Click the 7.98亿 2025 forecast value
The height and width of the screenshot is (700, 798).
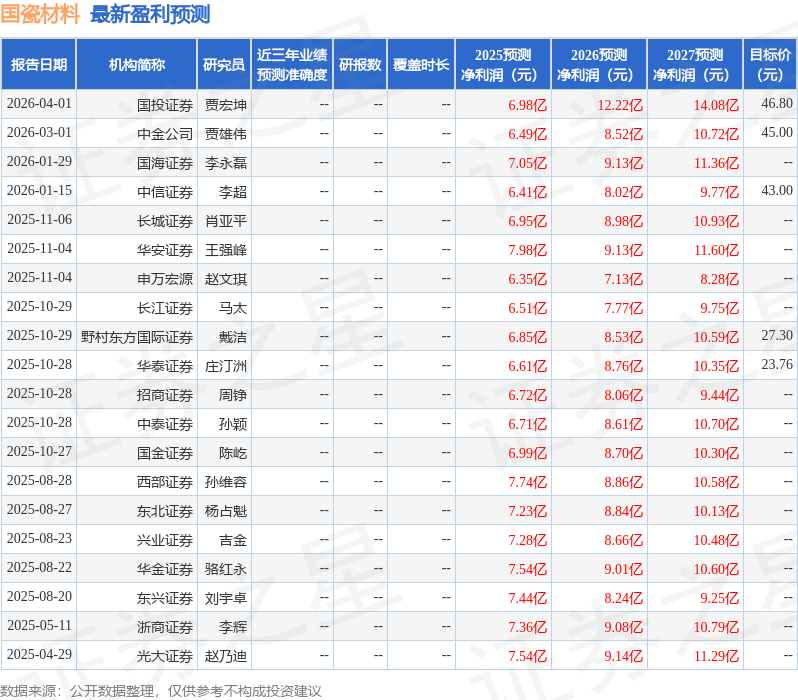[528, 250]
